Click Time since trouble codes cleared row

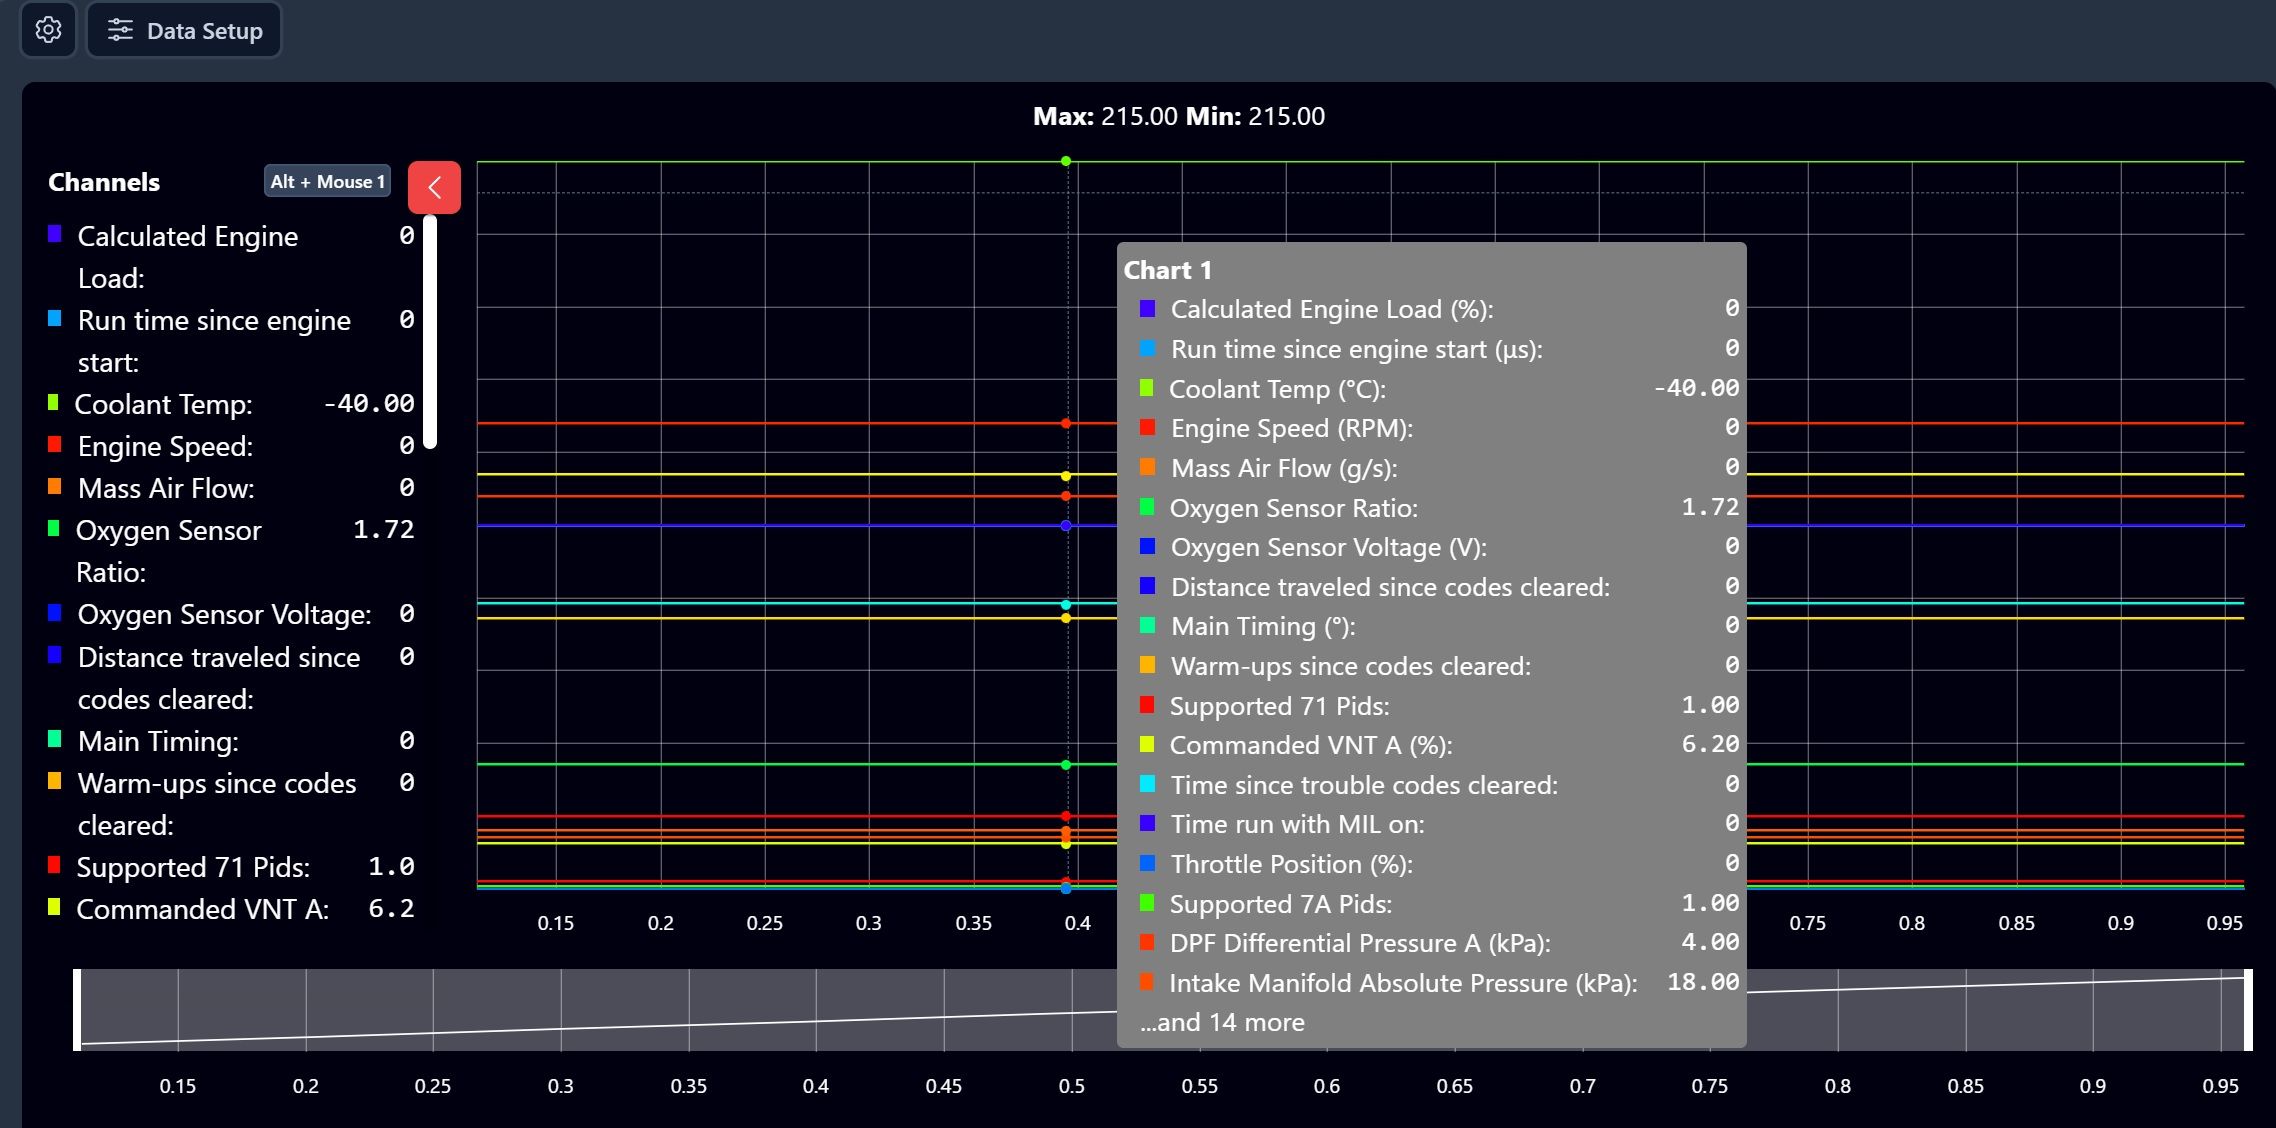click(x=1439, y=785)
